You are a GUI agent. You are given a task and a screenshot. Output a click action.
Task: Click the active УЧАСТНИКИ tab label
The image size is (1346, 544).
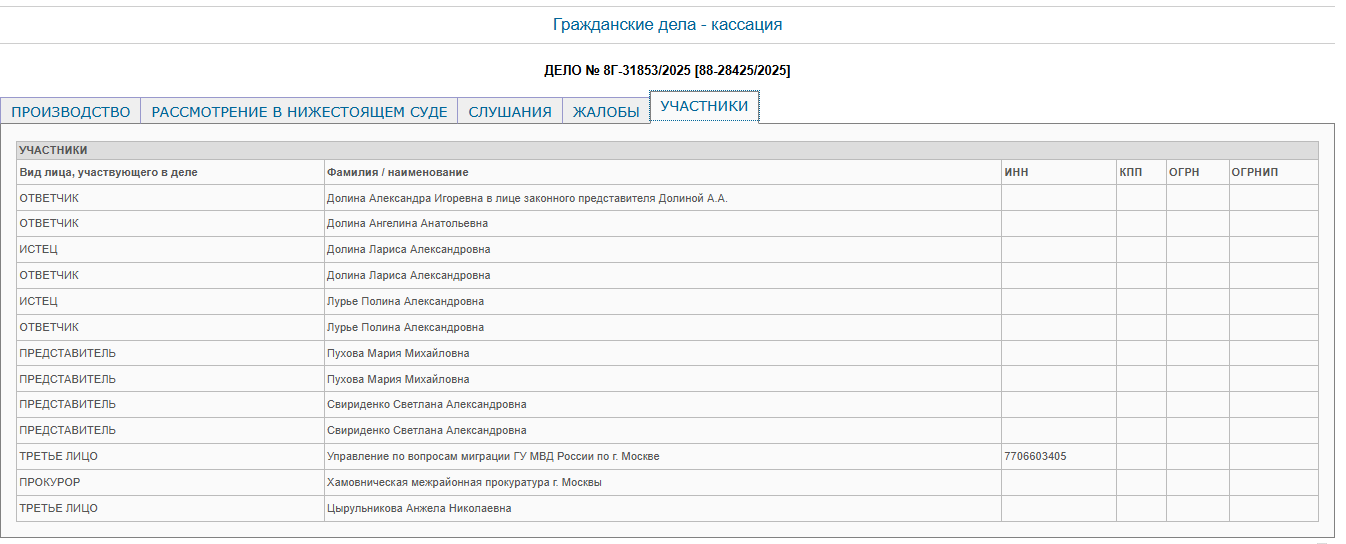[704, 106]
